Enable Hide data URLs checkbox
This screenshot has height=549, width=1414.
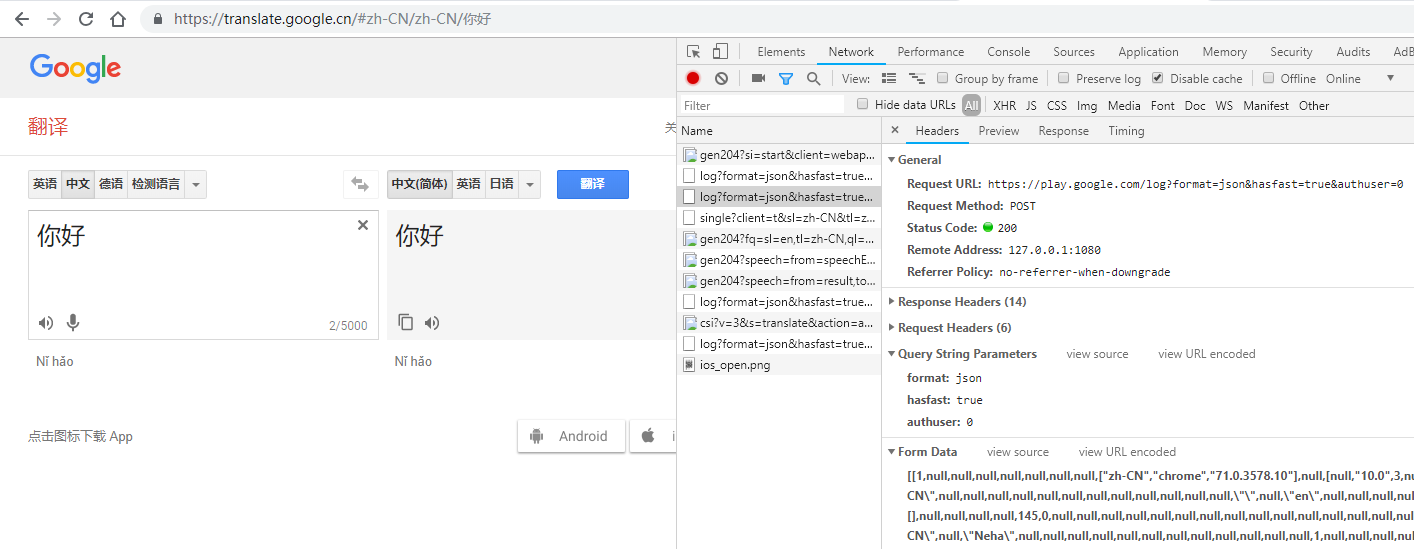(x=863, y=104)
